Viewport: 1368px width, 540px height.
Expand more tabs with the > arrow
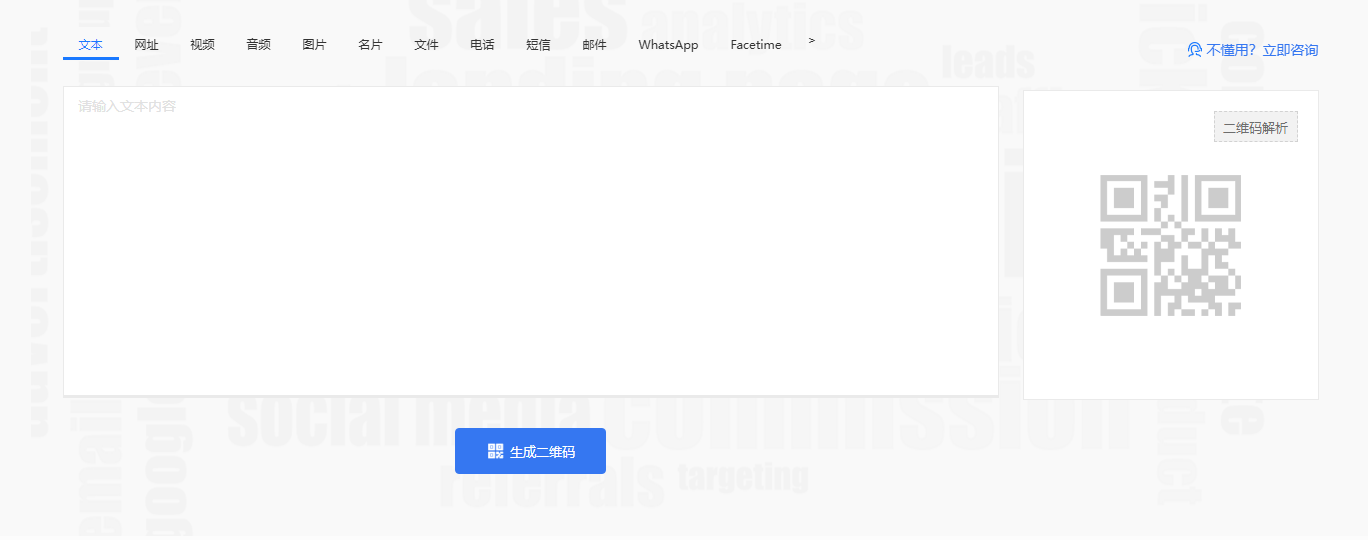point(812,41)
